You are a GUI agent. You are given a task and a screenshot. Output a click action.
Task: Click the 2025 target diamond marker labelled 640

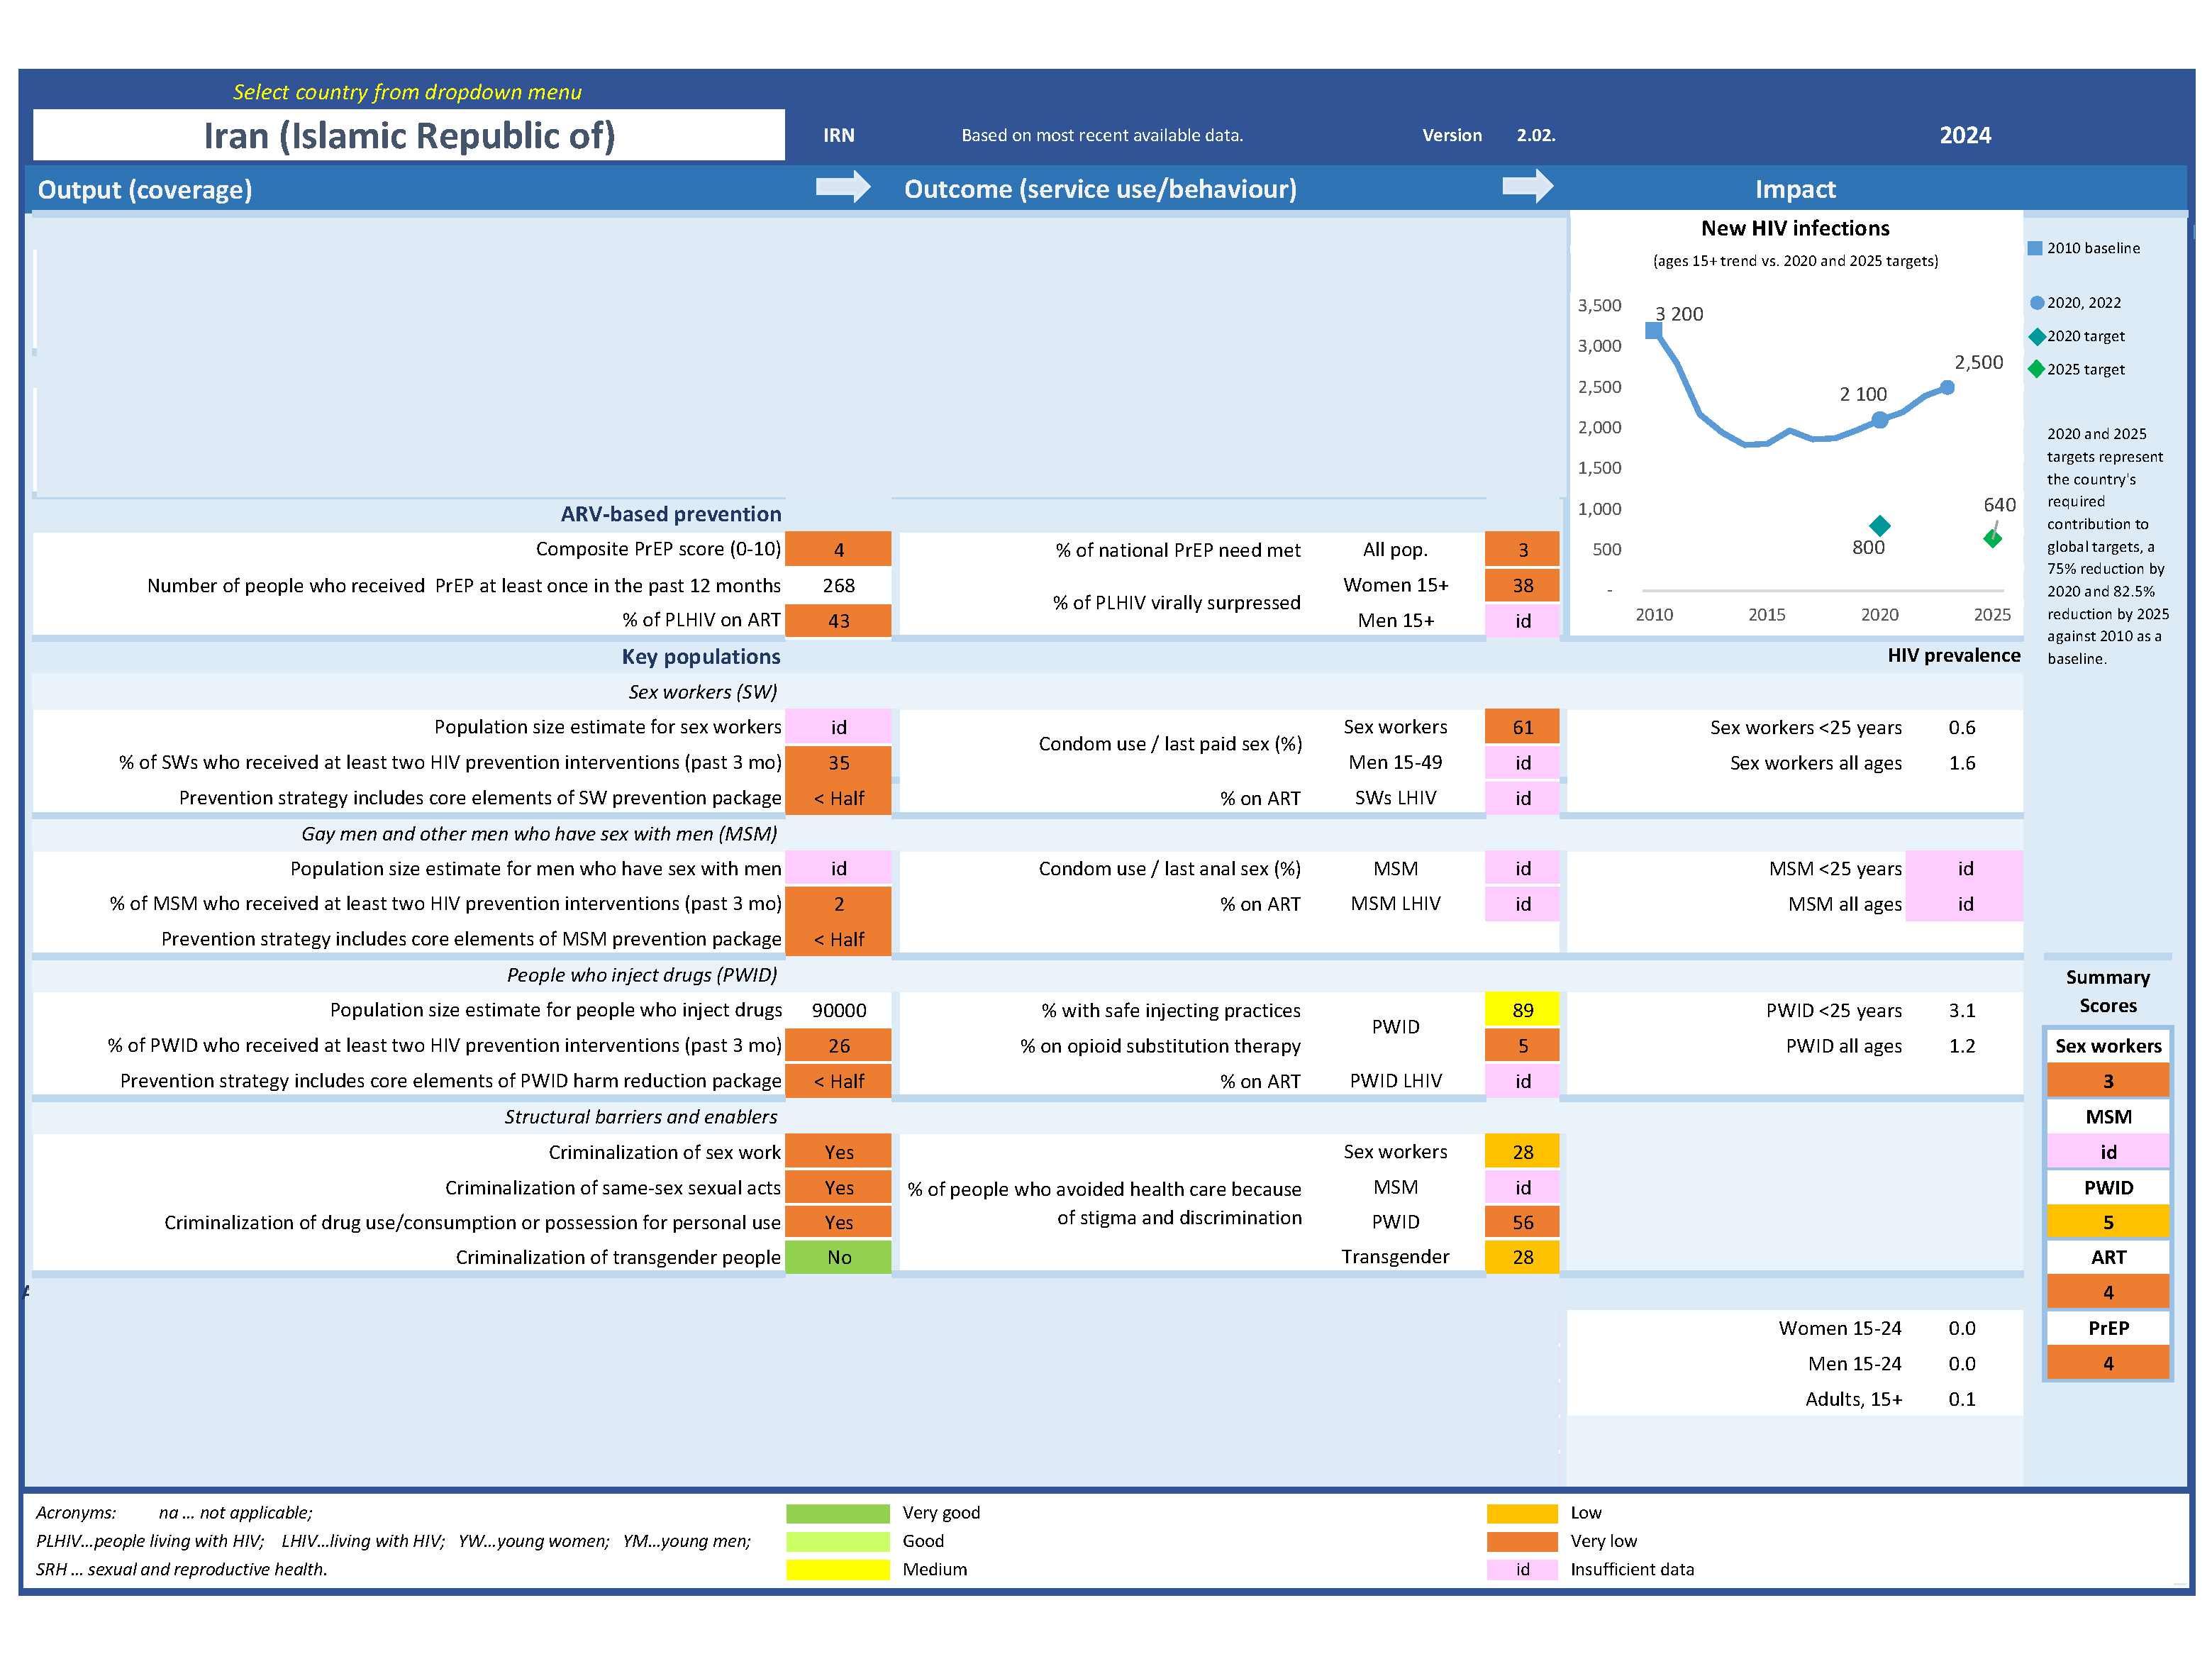click(x=1992, y=539)
